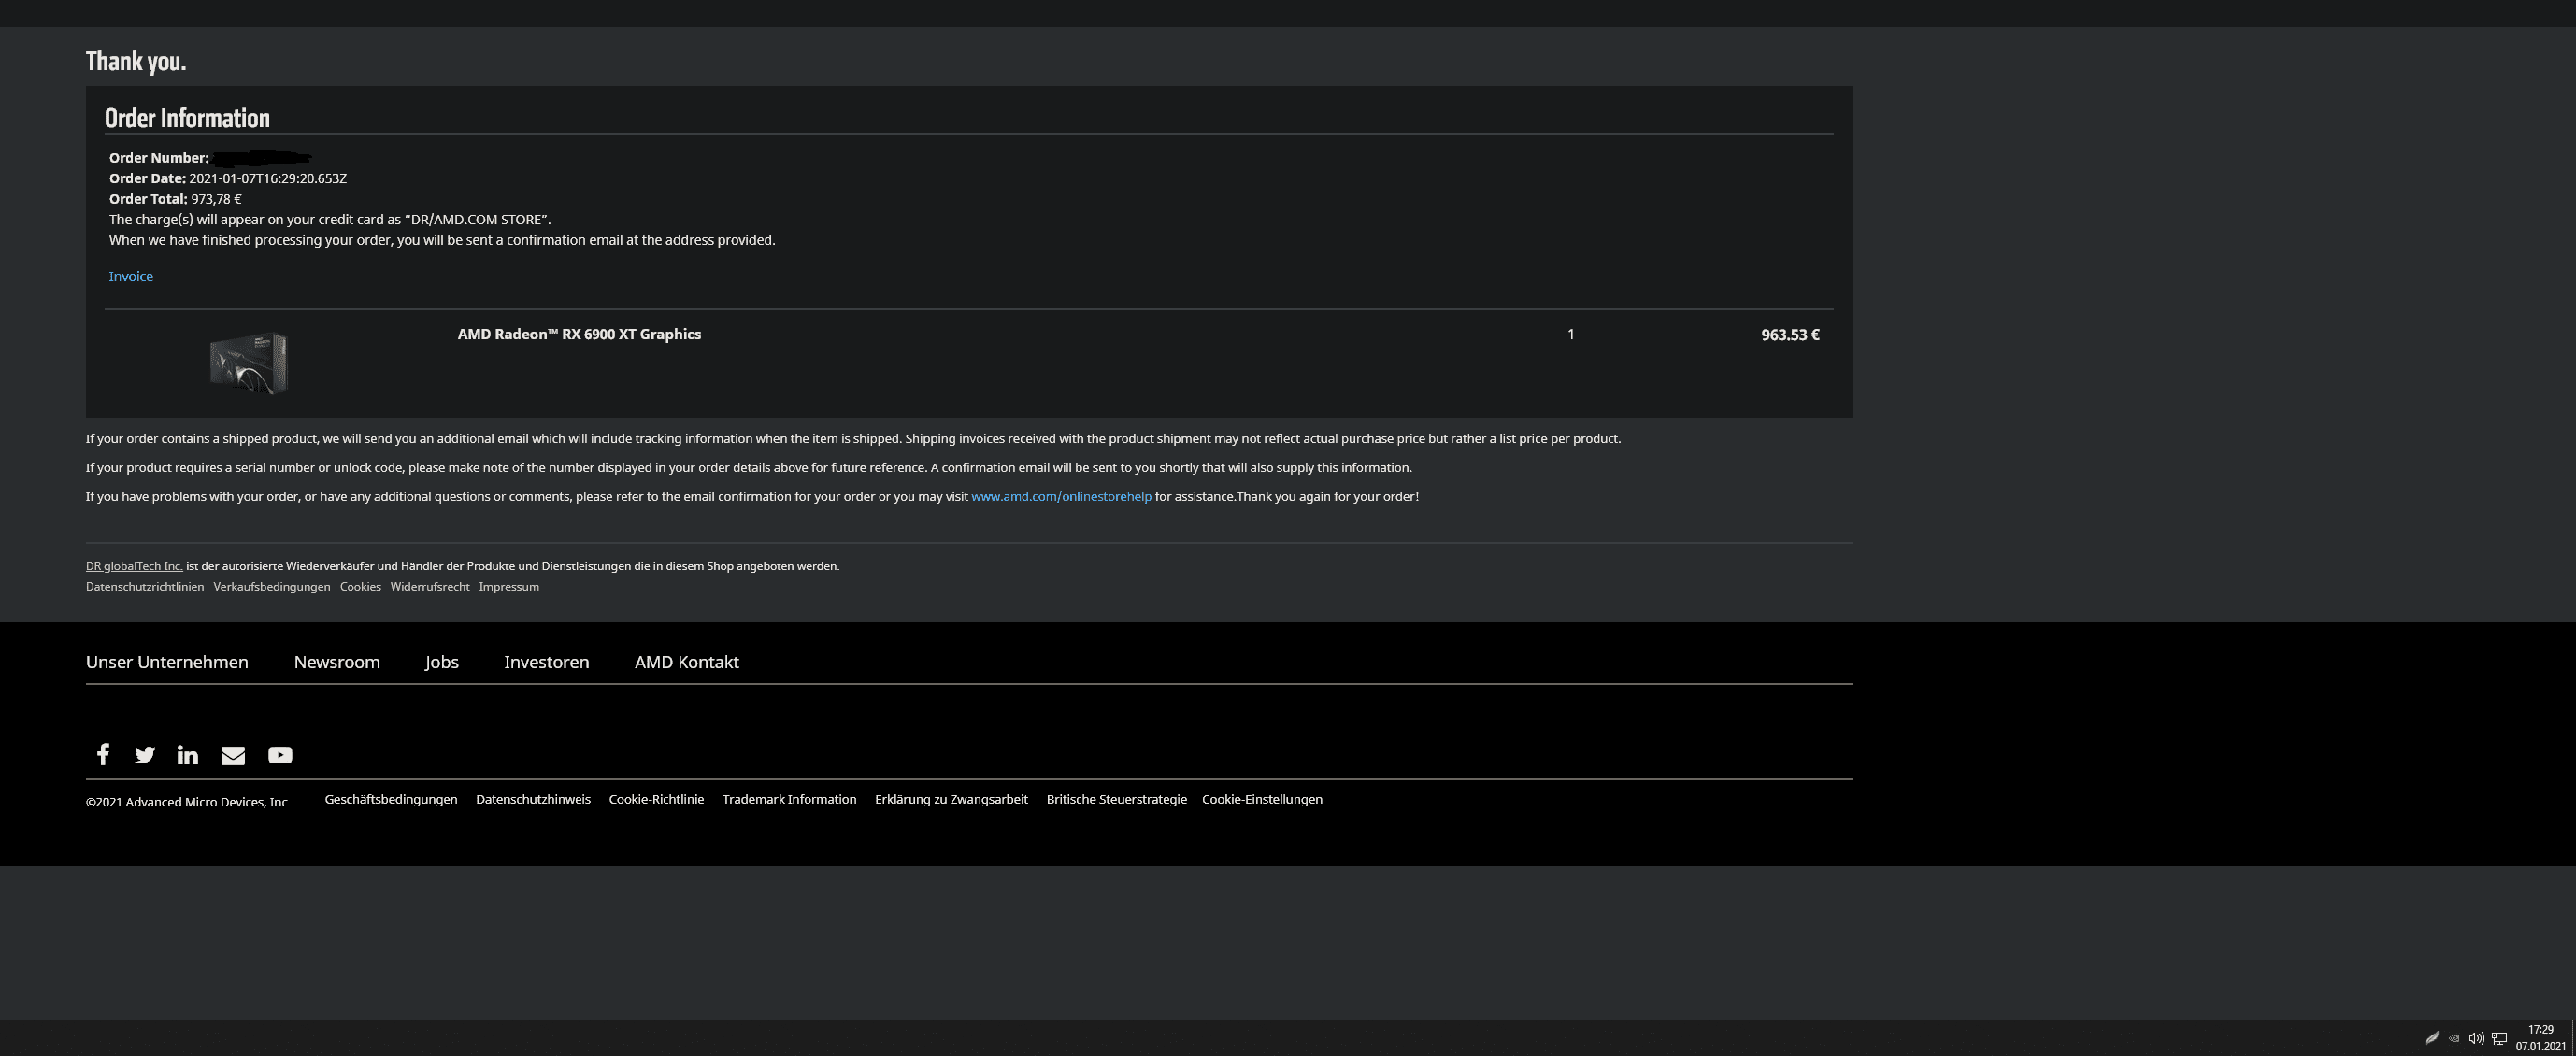2576x1056 pixels.
Task: Visit www.amd.com/onlinestorehelp link
Action: coord(1061,496)
